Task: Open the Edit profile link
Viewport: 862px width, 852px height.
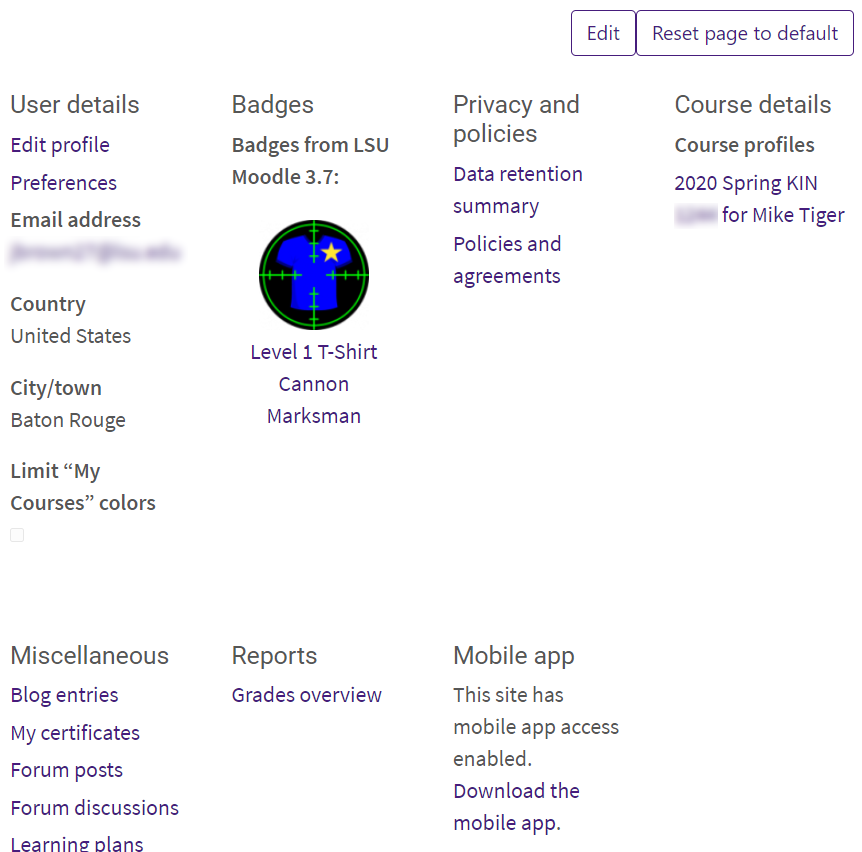Action: tap(60, 145)
